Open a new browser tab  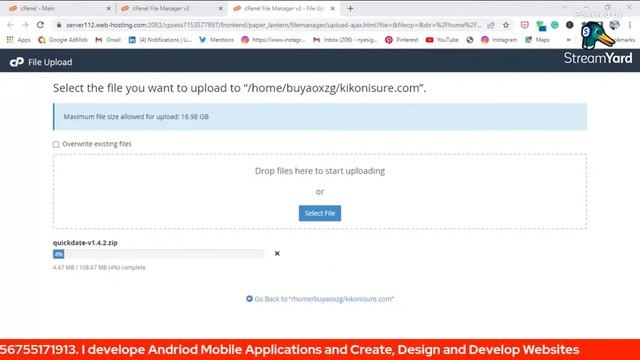coord(350,8)
